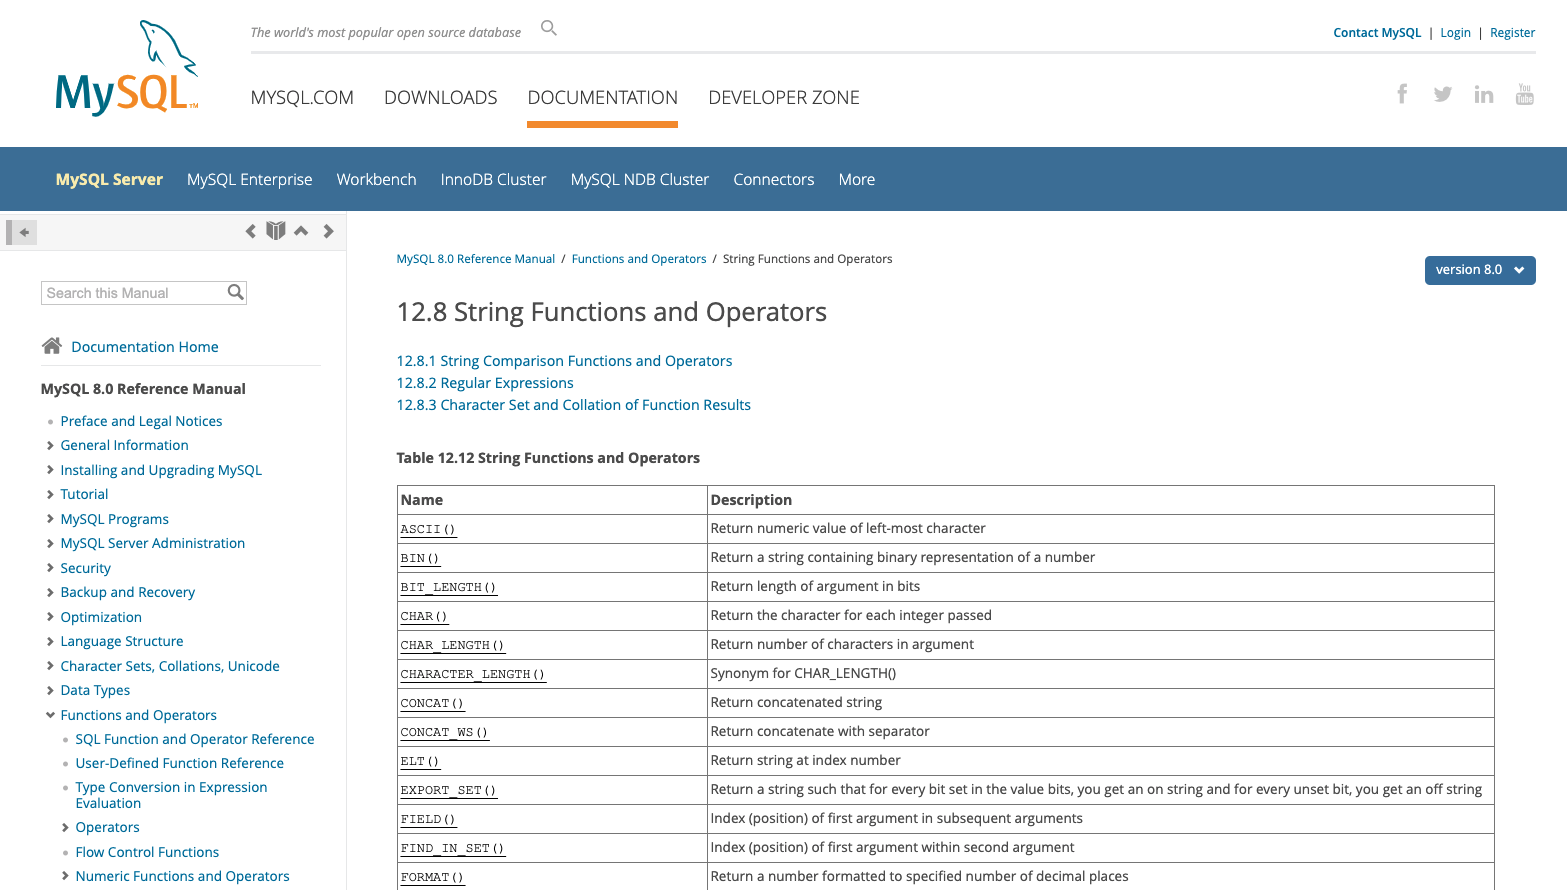
Task: Open Character Sets, Collations, Unicode item
Action: click(170, 666)
